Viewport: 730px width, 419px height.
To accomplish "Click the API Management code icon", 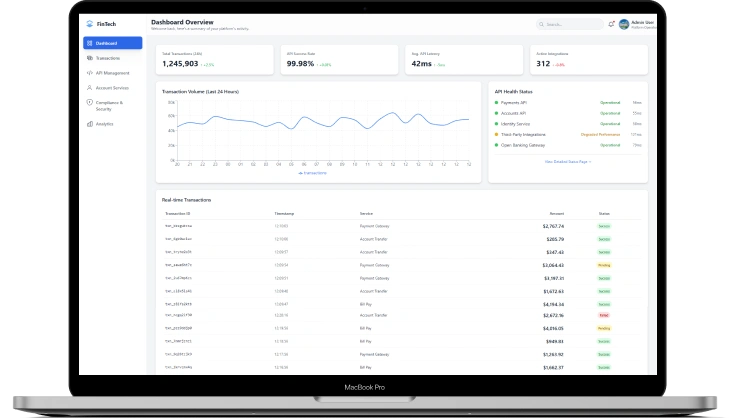I will (x=89, y=73).
